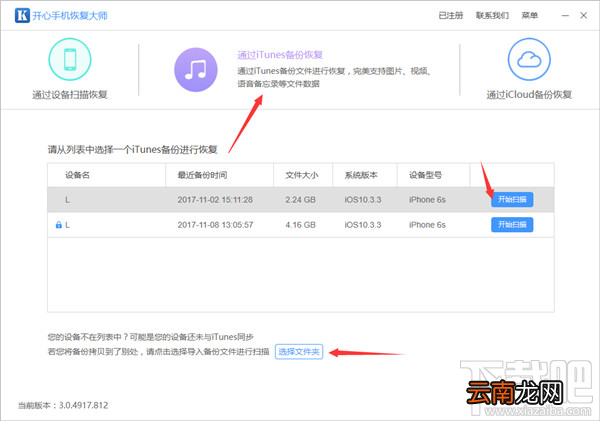Click the 选择文件夹 button

tap(299, 352)
